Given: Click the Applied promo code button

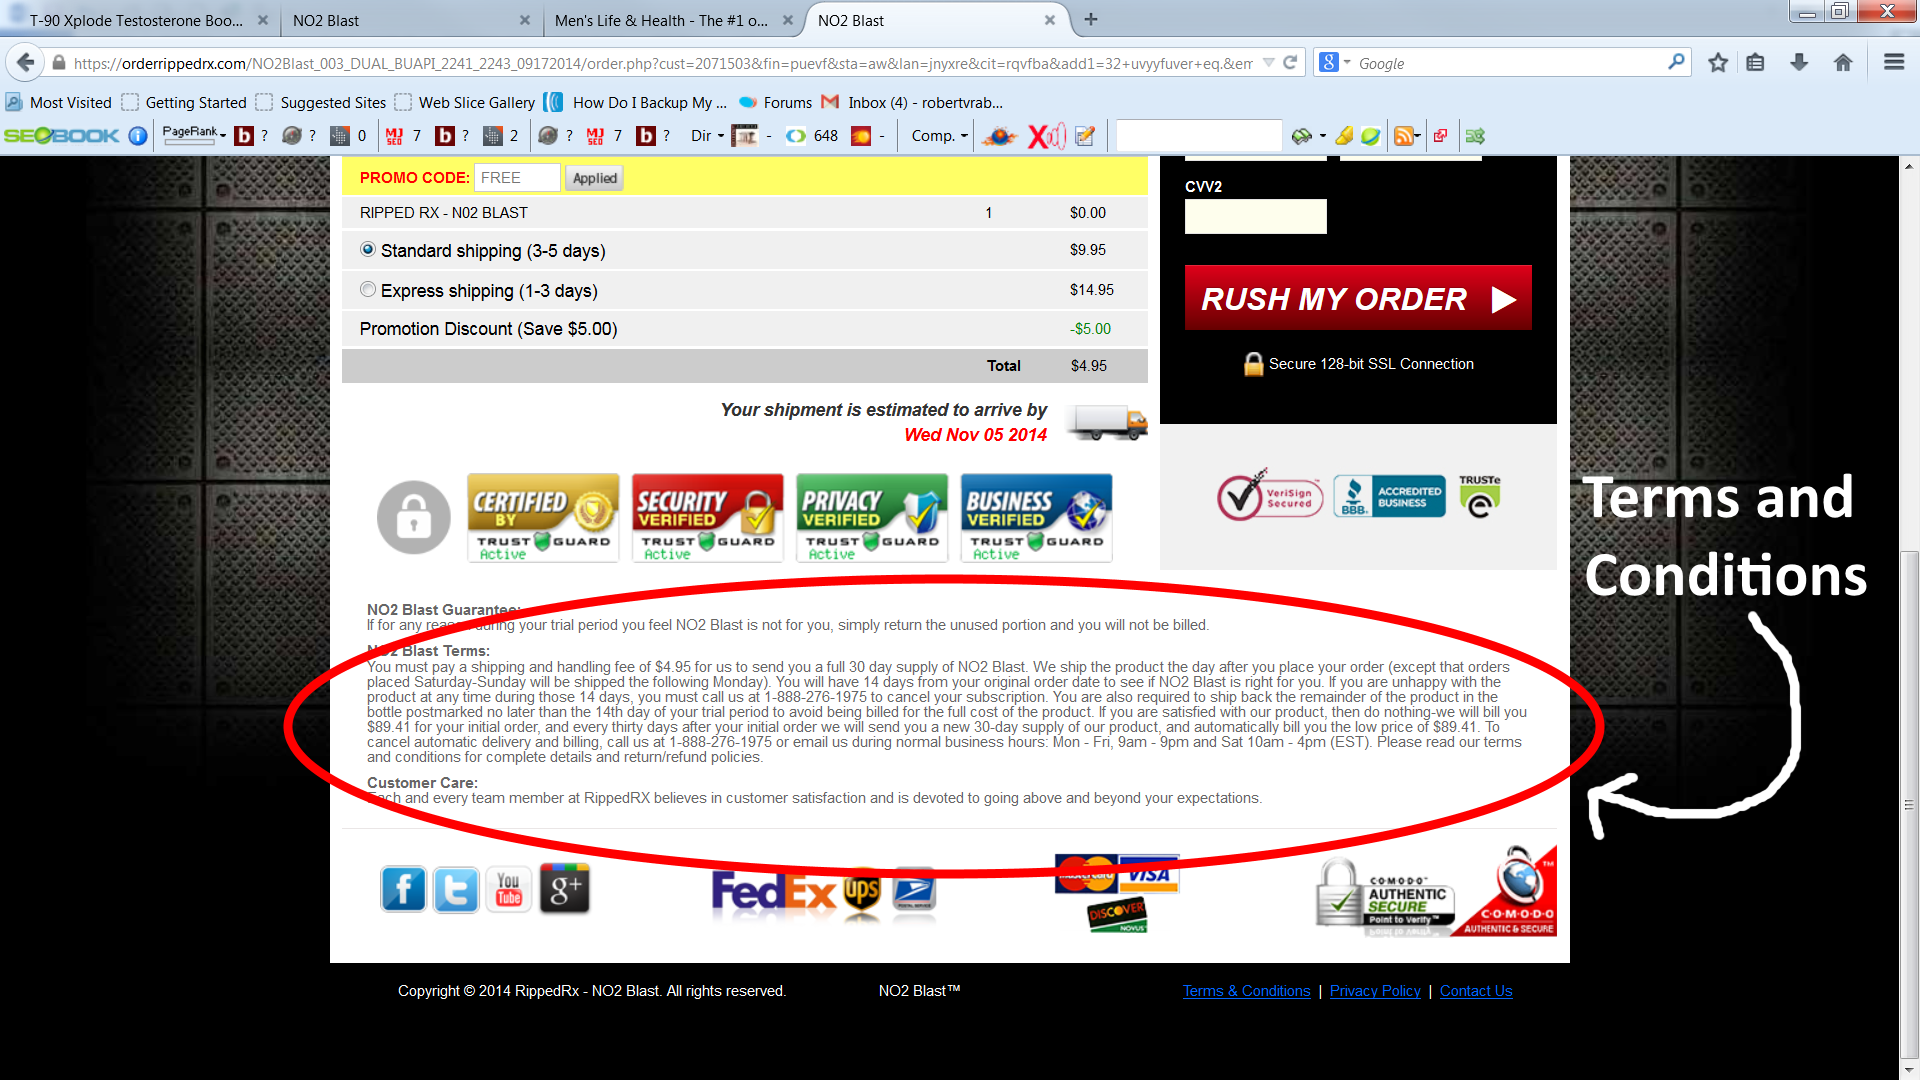Looking at the screenshot, I should point(594,178).
